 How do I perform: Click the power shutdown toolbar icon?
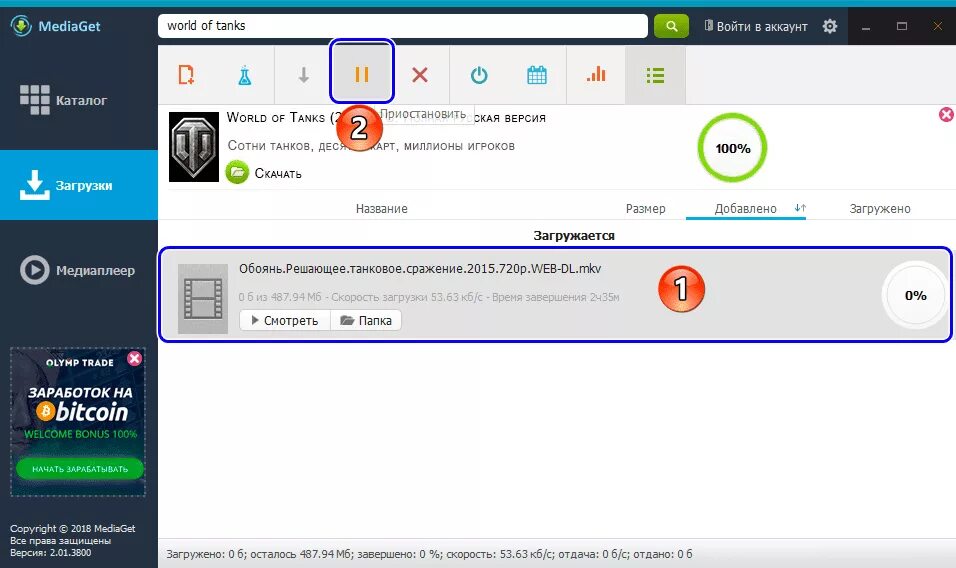pyautogui.click(x=479, y=76)
